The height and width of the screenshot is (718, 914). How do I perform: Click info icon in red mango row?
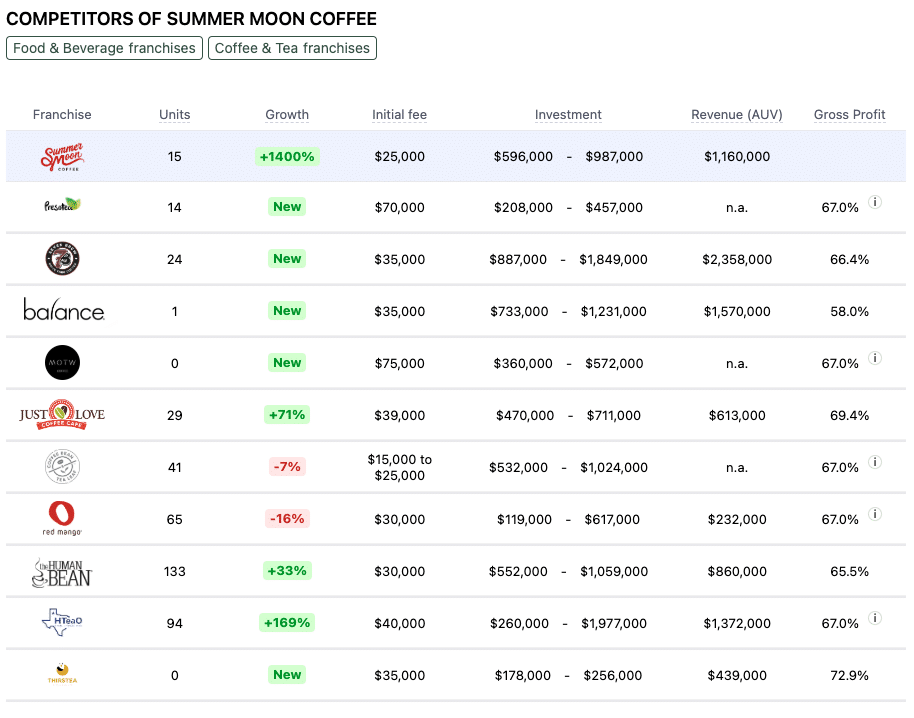875,514
